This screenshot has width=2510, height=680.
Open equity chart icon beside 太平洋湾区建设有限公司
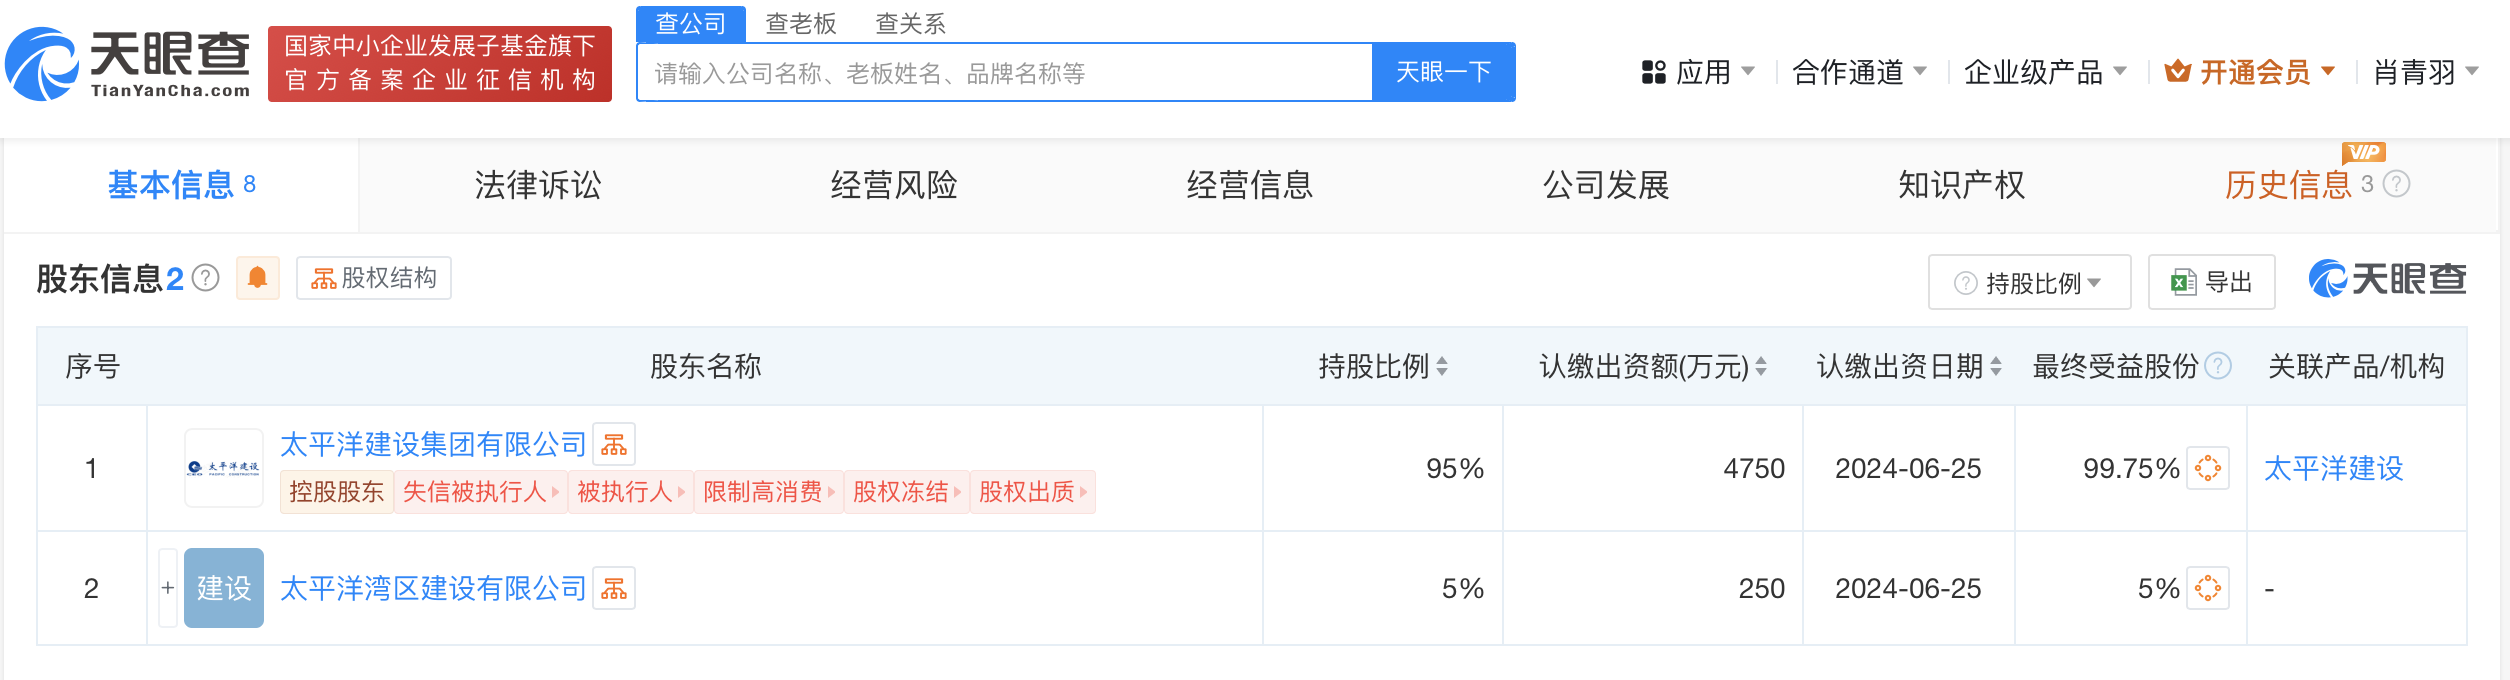[614, 589]
